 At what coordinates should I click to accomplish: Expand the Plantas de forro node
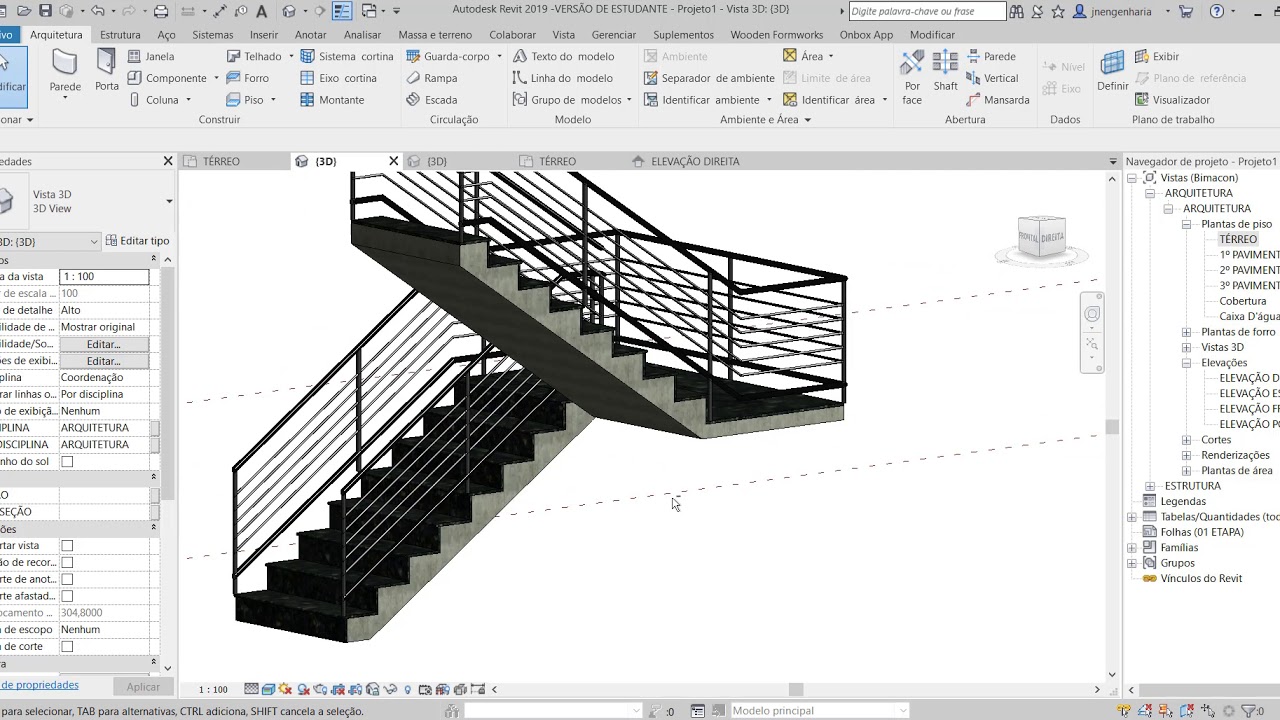(1186, 333)
